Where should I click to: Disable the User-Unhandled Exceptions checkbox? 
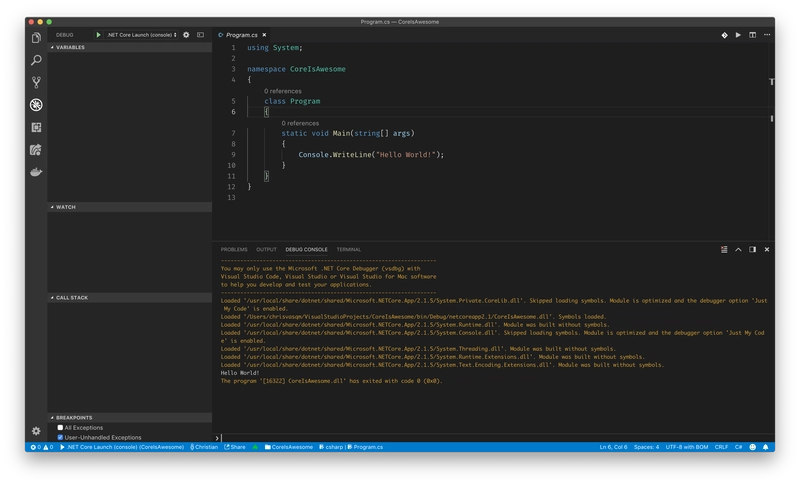pyautogui.click(x=60, y=438)
